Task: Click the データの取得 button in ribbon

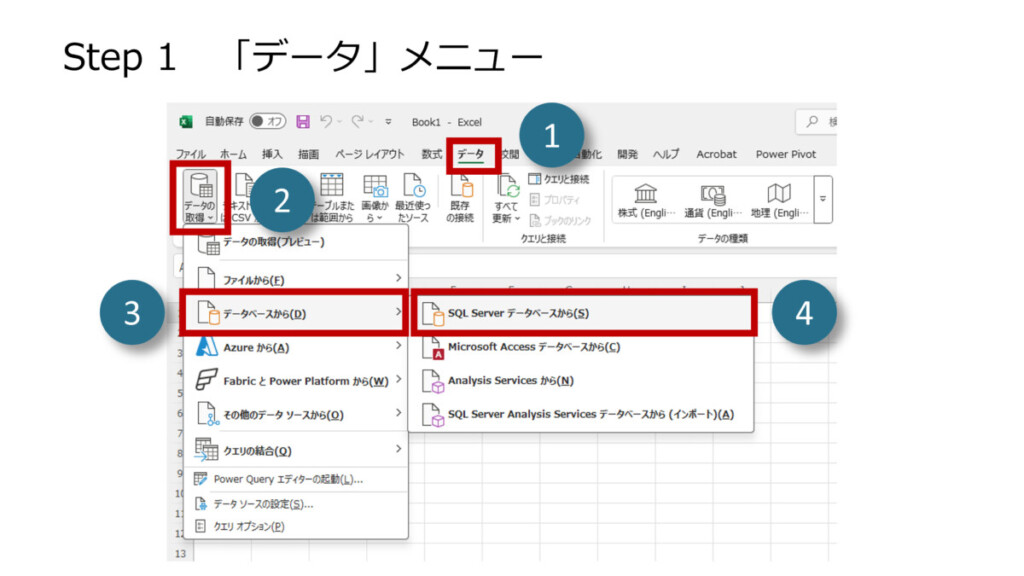Action: click(x=199, y=198)
